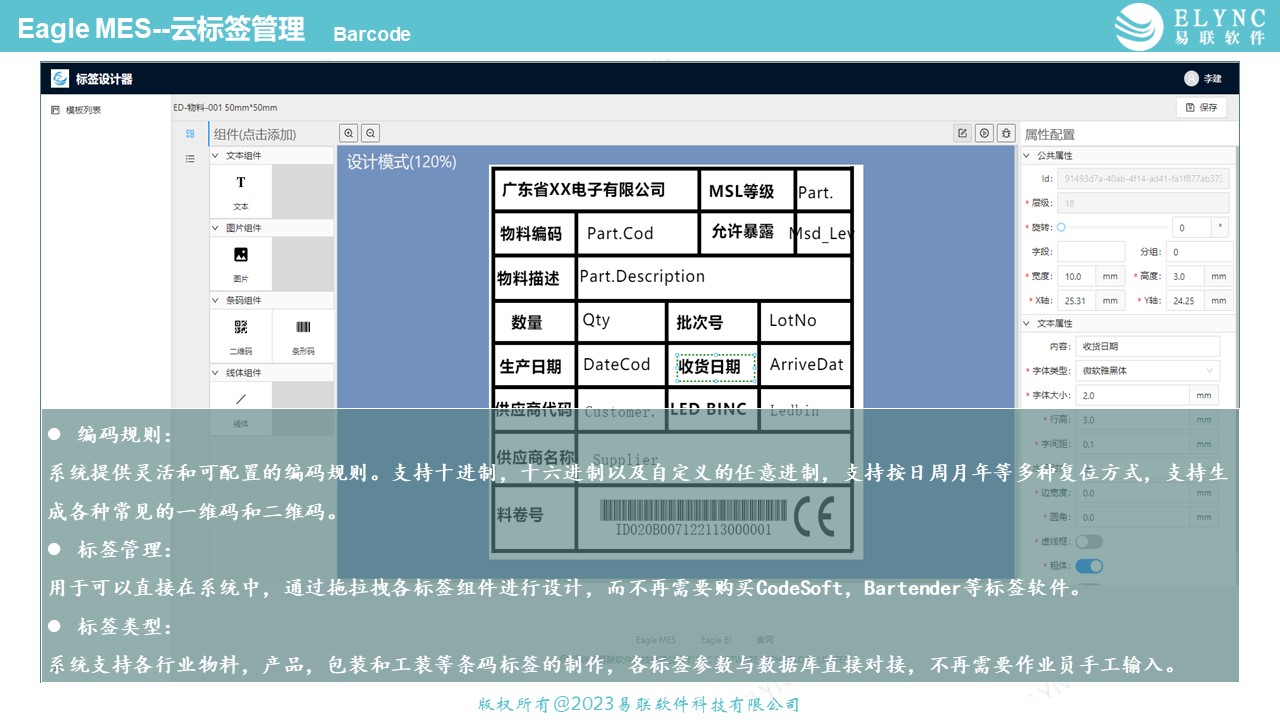
Task: Click the 保存 save button
Action: pyautogui.click(x=1201, y=107)
